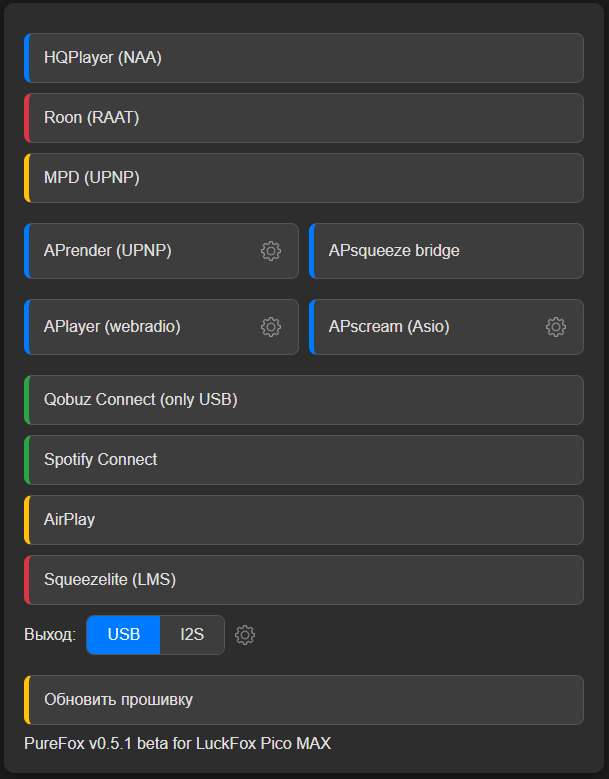This screenshot has height=779, width=609.
Task: Activate MPD (UPNP) player
Action: 304,178
